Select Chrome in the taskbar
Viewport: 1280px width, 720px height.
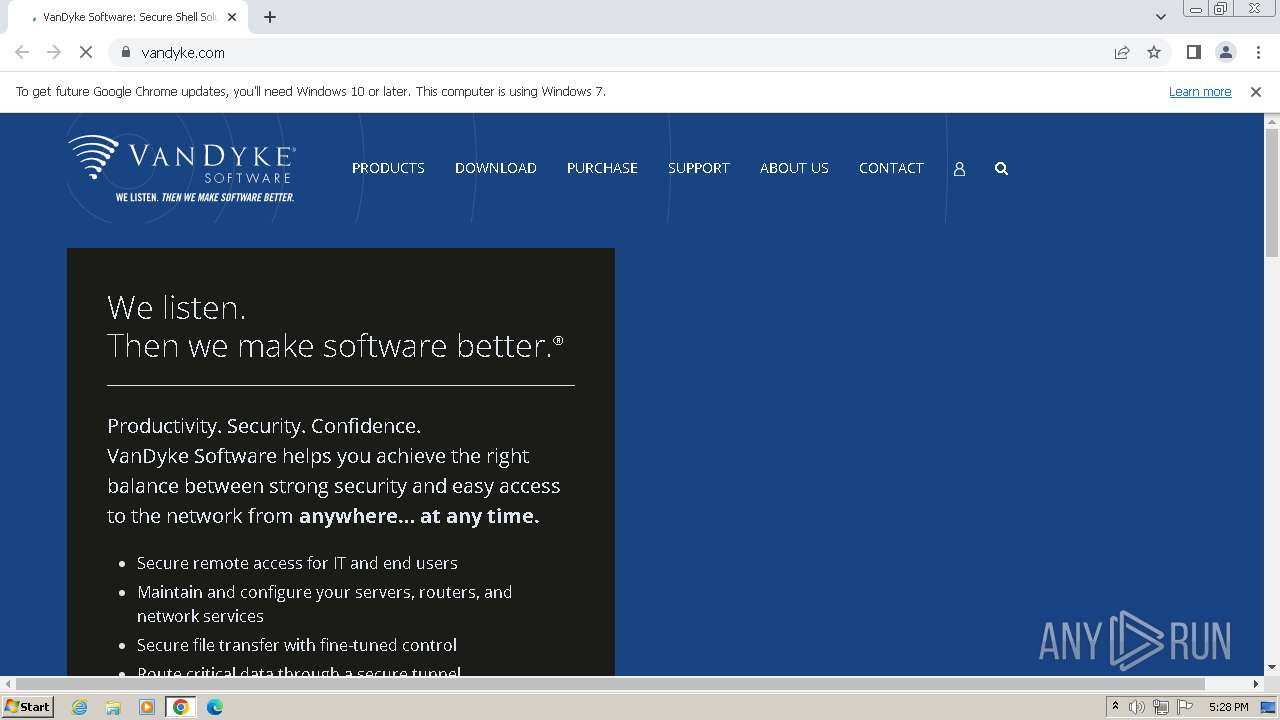click(x=181, y=707)
